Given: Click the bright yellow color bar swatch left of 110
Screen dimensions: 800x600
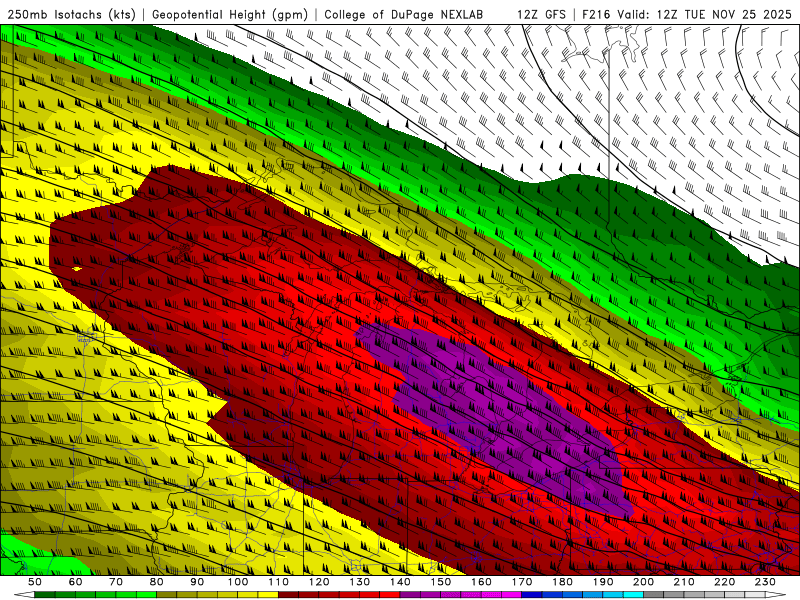Looking at the screenshot, I should (268, 595).
